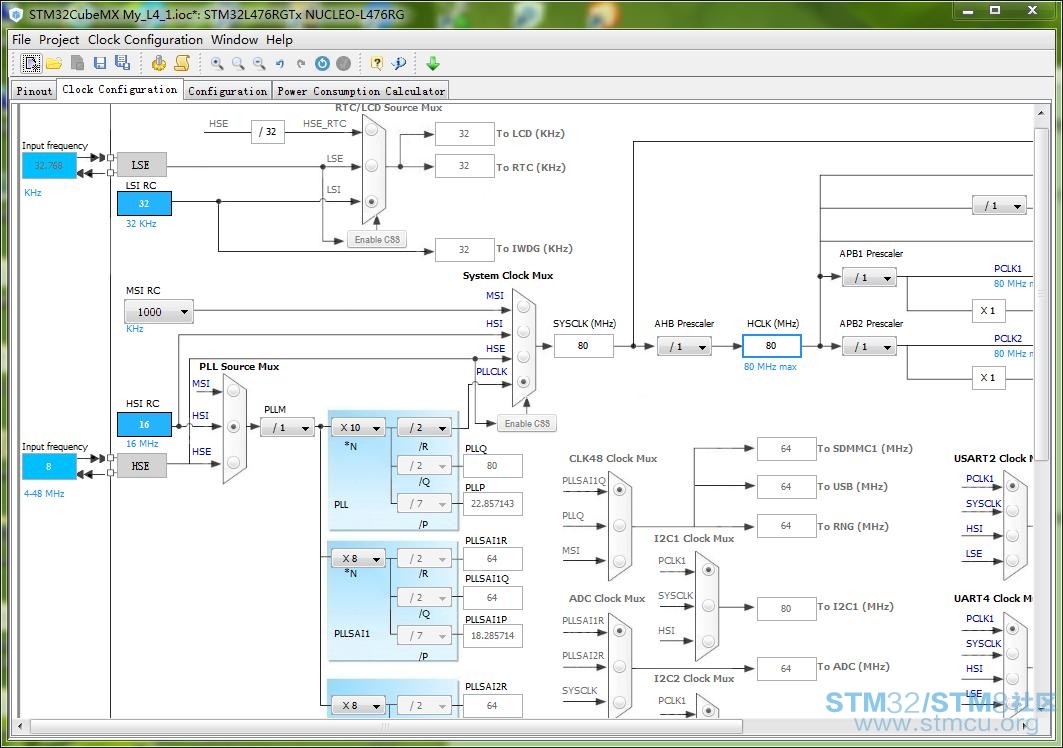
Task: Select HSI in System Clock Mux
Action: coord(523,331)
